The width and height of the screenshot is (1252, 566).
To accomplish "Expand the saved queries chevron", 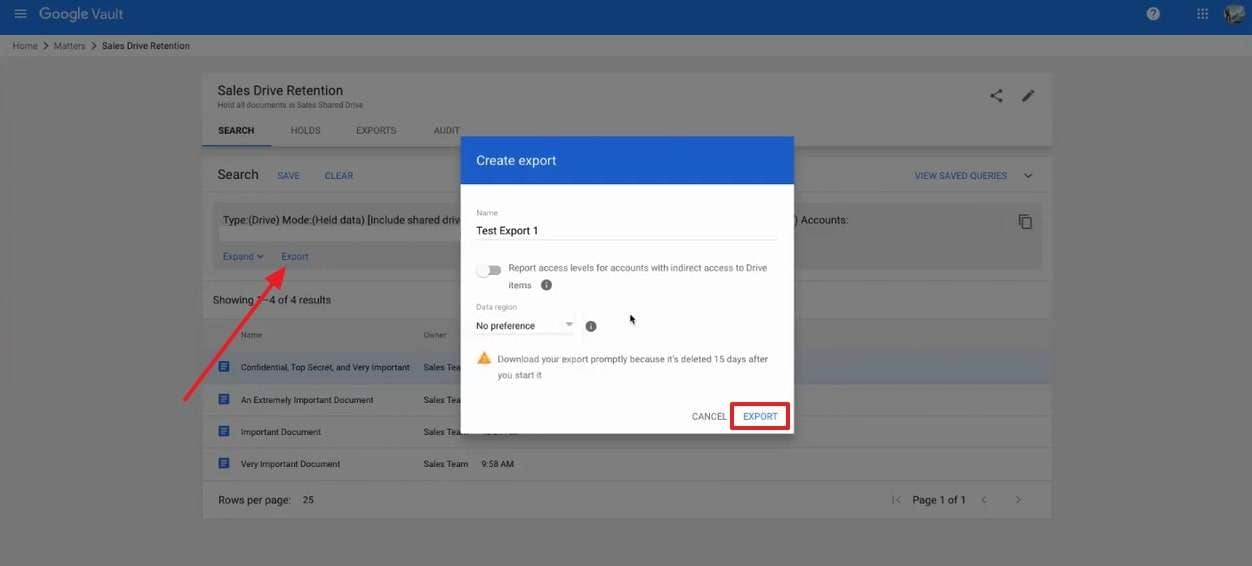I will [x=1028, y=176].
